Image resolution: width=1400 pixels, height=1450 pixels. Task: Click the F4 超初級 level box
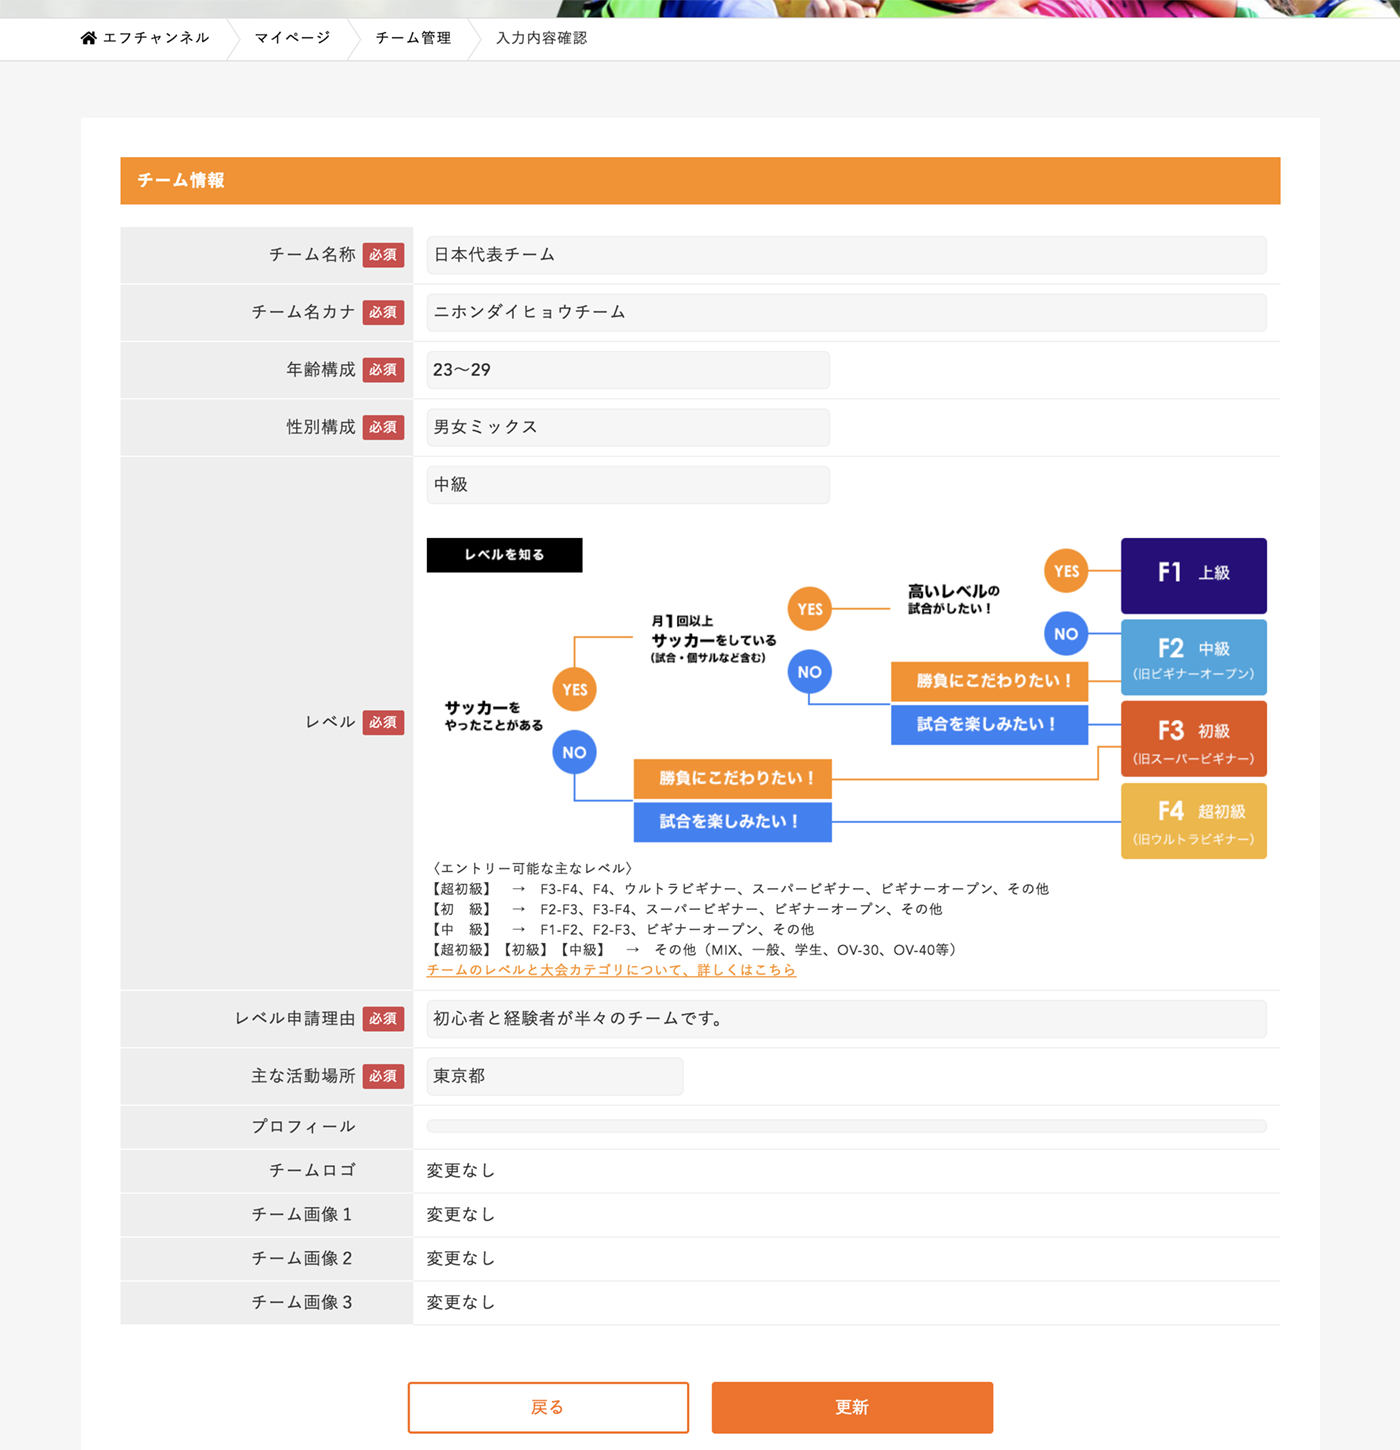1193,821
